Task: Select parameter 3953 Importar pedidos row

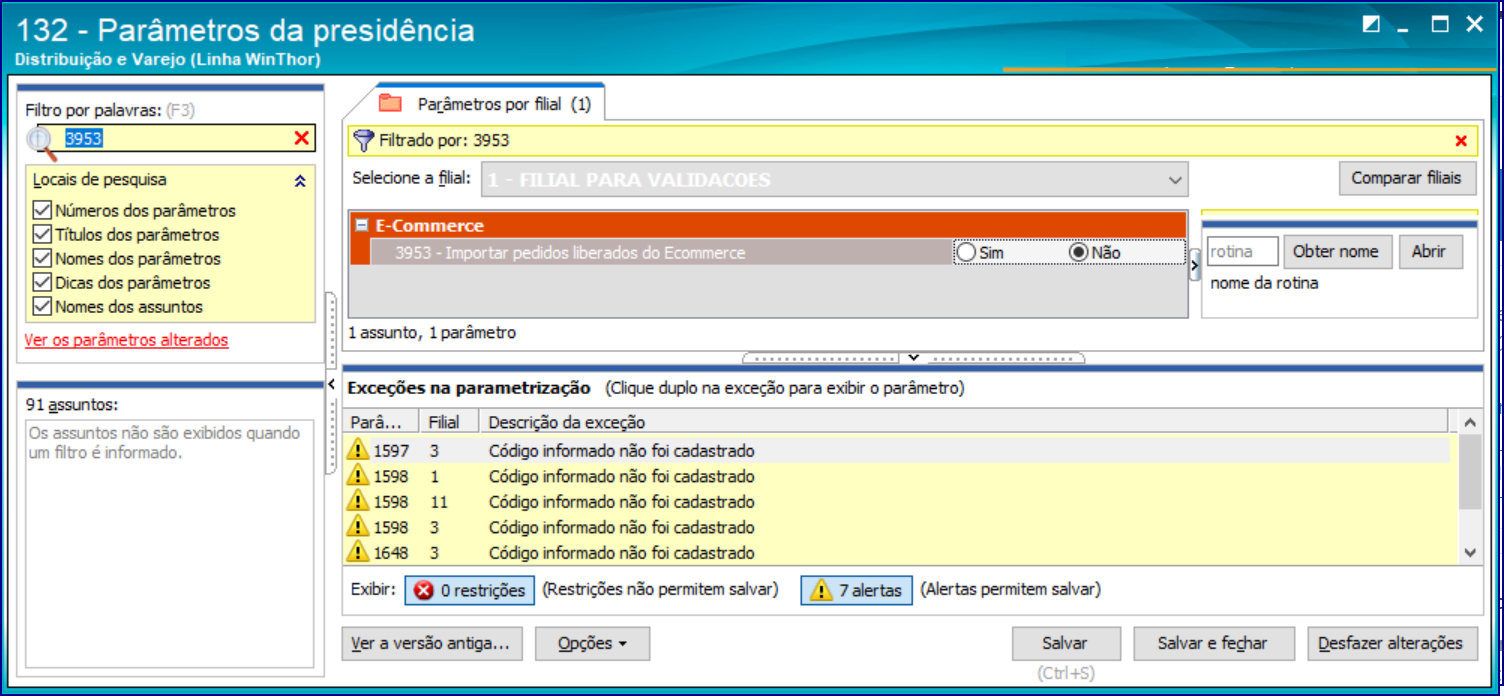Action: coord(660,253)
